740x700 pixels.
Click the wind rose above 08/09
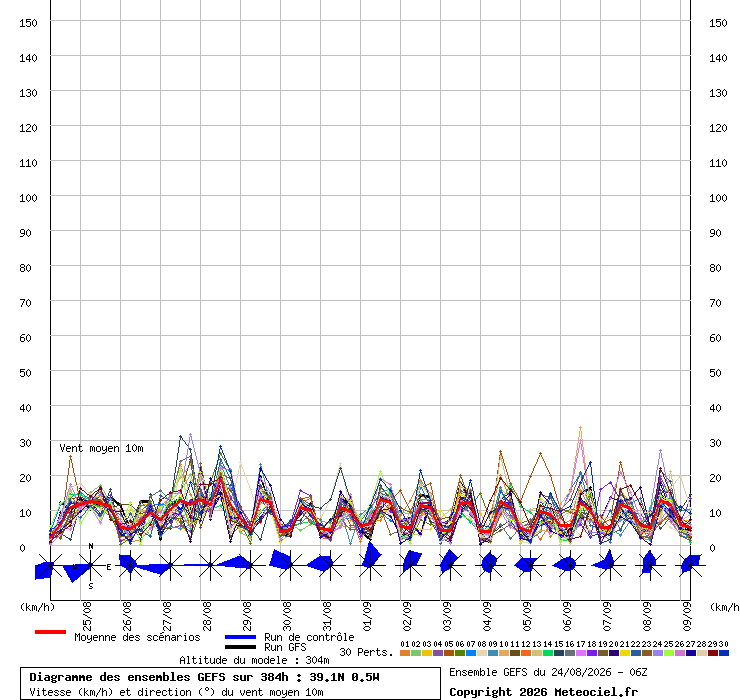click(650, 565)
